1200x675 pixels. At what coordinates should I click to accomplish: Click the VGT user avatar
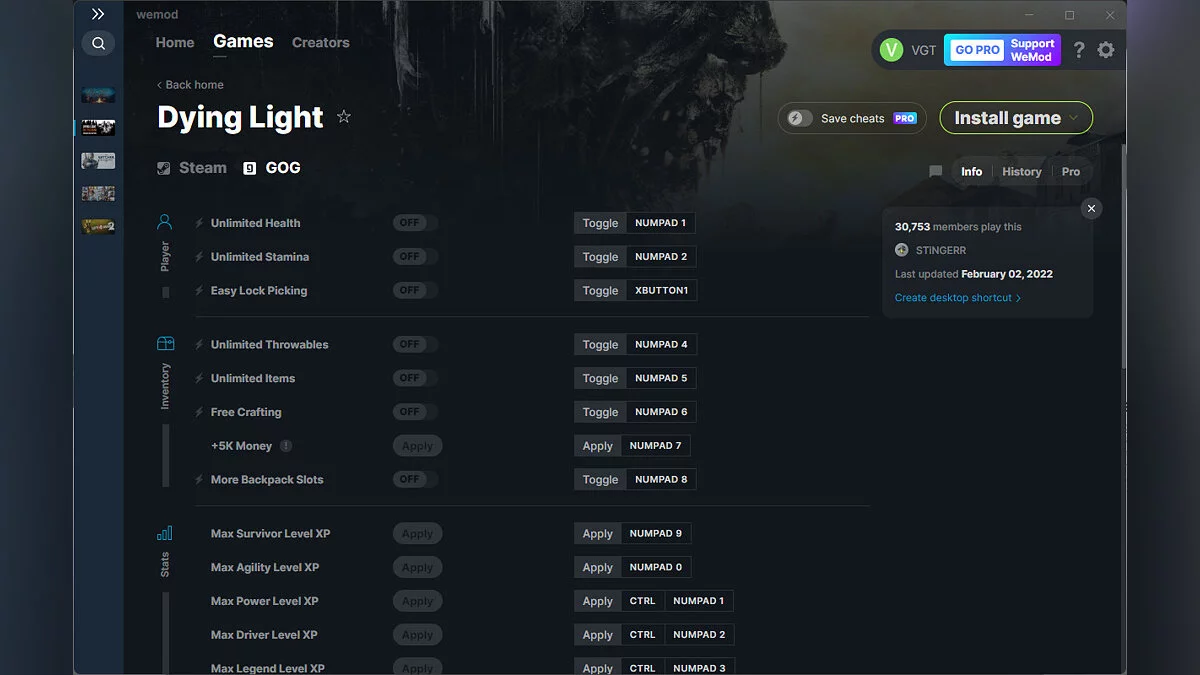tap(890, 50)
